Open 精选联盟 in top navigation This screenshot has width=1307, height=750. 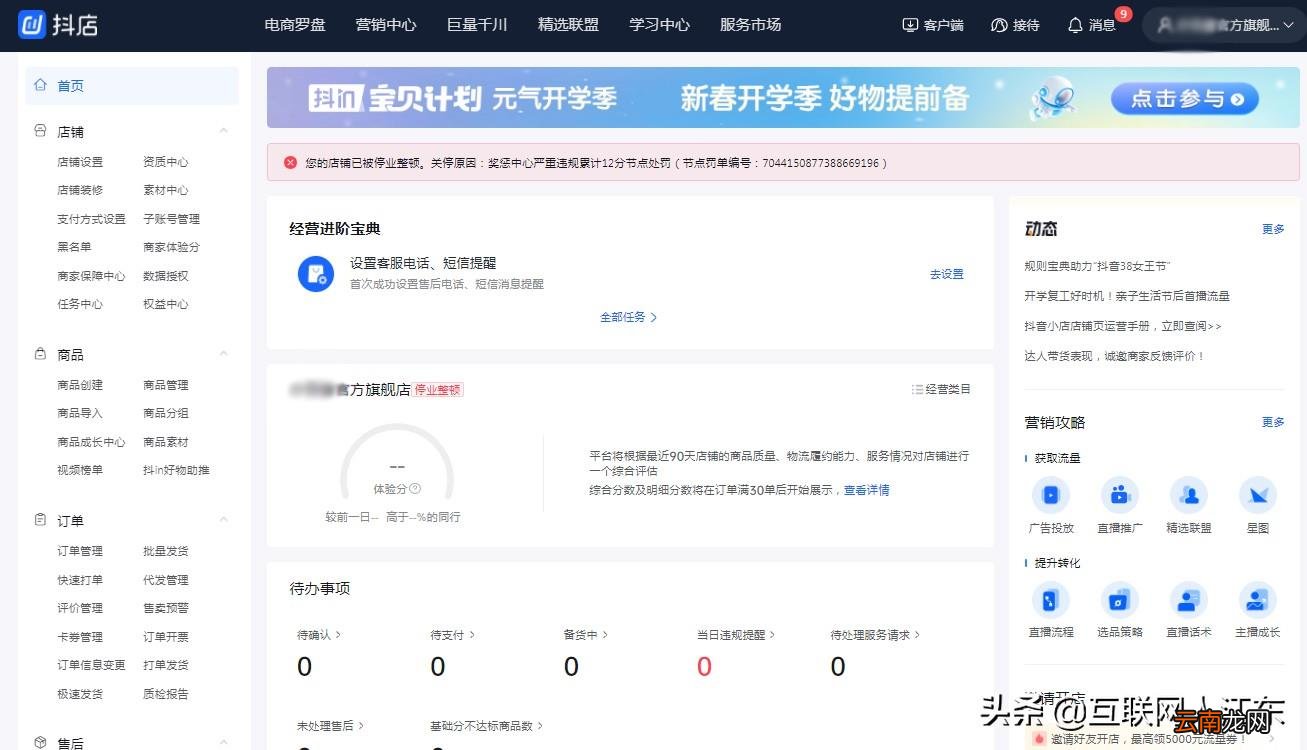coord(568,25)
